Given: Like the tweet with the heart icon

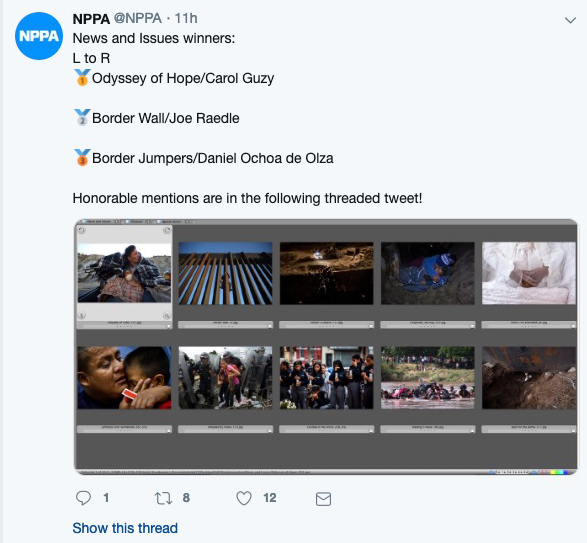Looking at the screenshot, I should point(244,498).
